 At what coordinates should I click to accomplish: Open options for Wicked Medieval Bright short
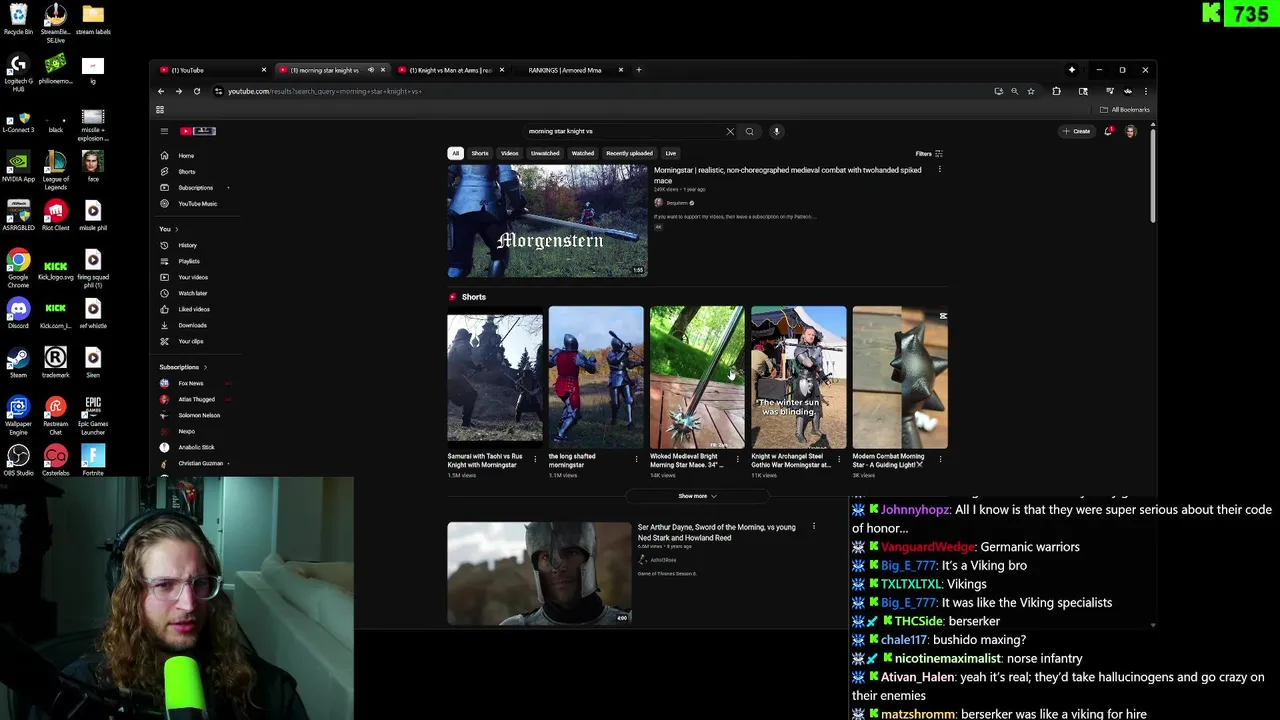[x=738, y=459]
